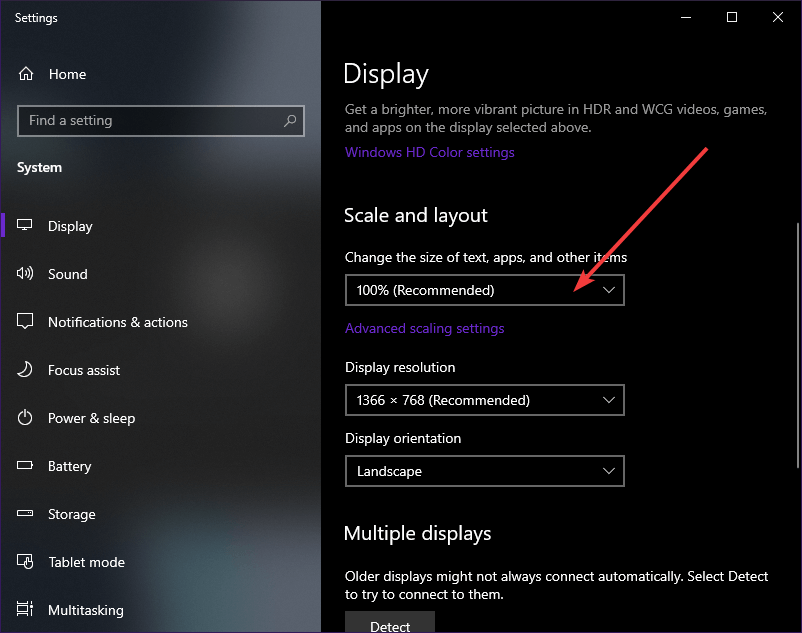Click the Sound speaker icon
Image resolution: width=802 pixels, height=633 pixels.
26,274
